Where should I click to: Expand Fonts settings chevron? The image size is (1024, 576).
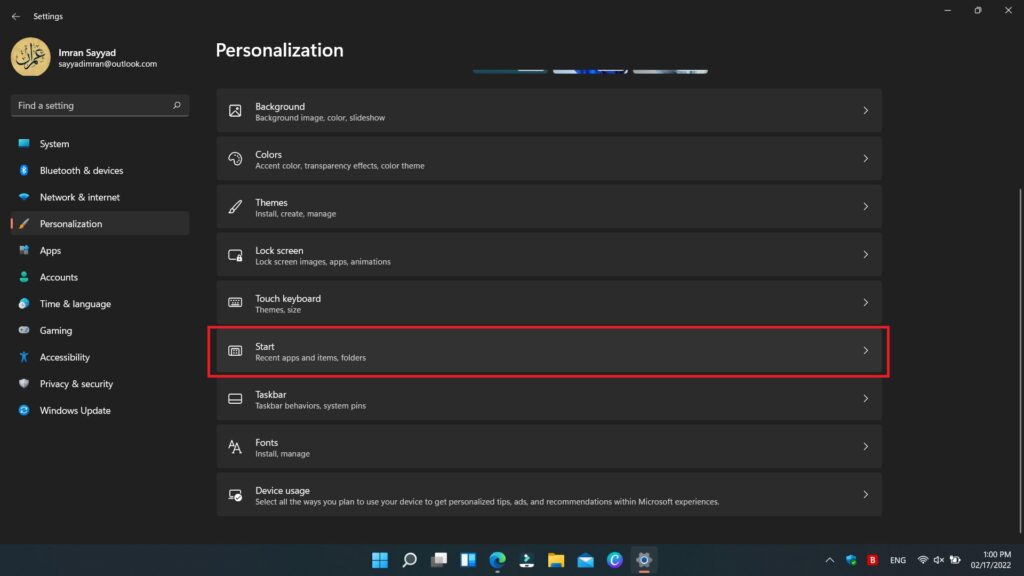(866, 447)
